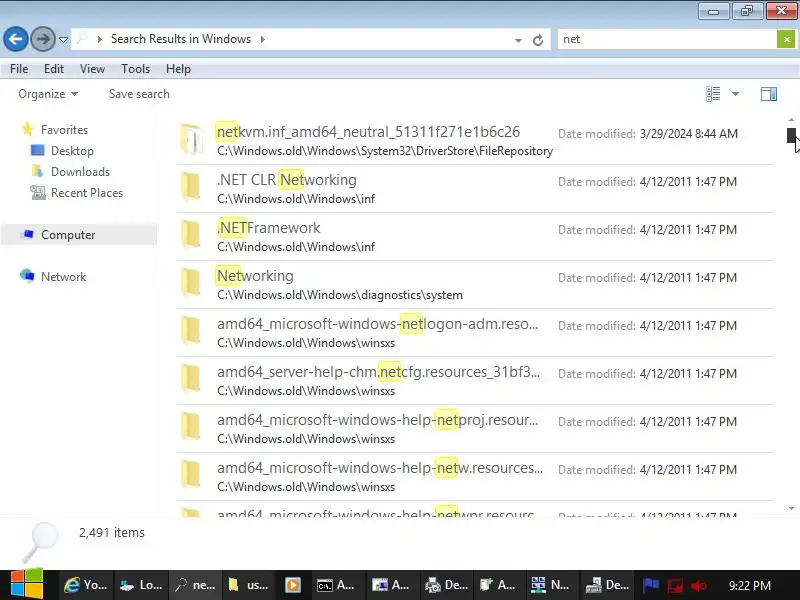Open the recent pages dropdown arrow
This screenshot has width=800, height=600.
coord(63,40)
